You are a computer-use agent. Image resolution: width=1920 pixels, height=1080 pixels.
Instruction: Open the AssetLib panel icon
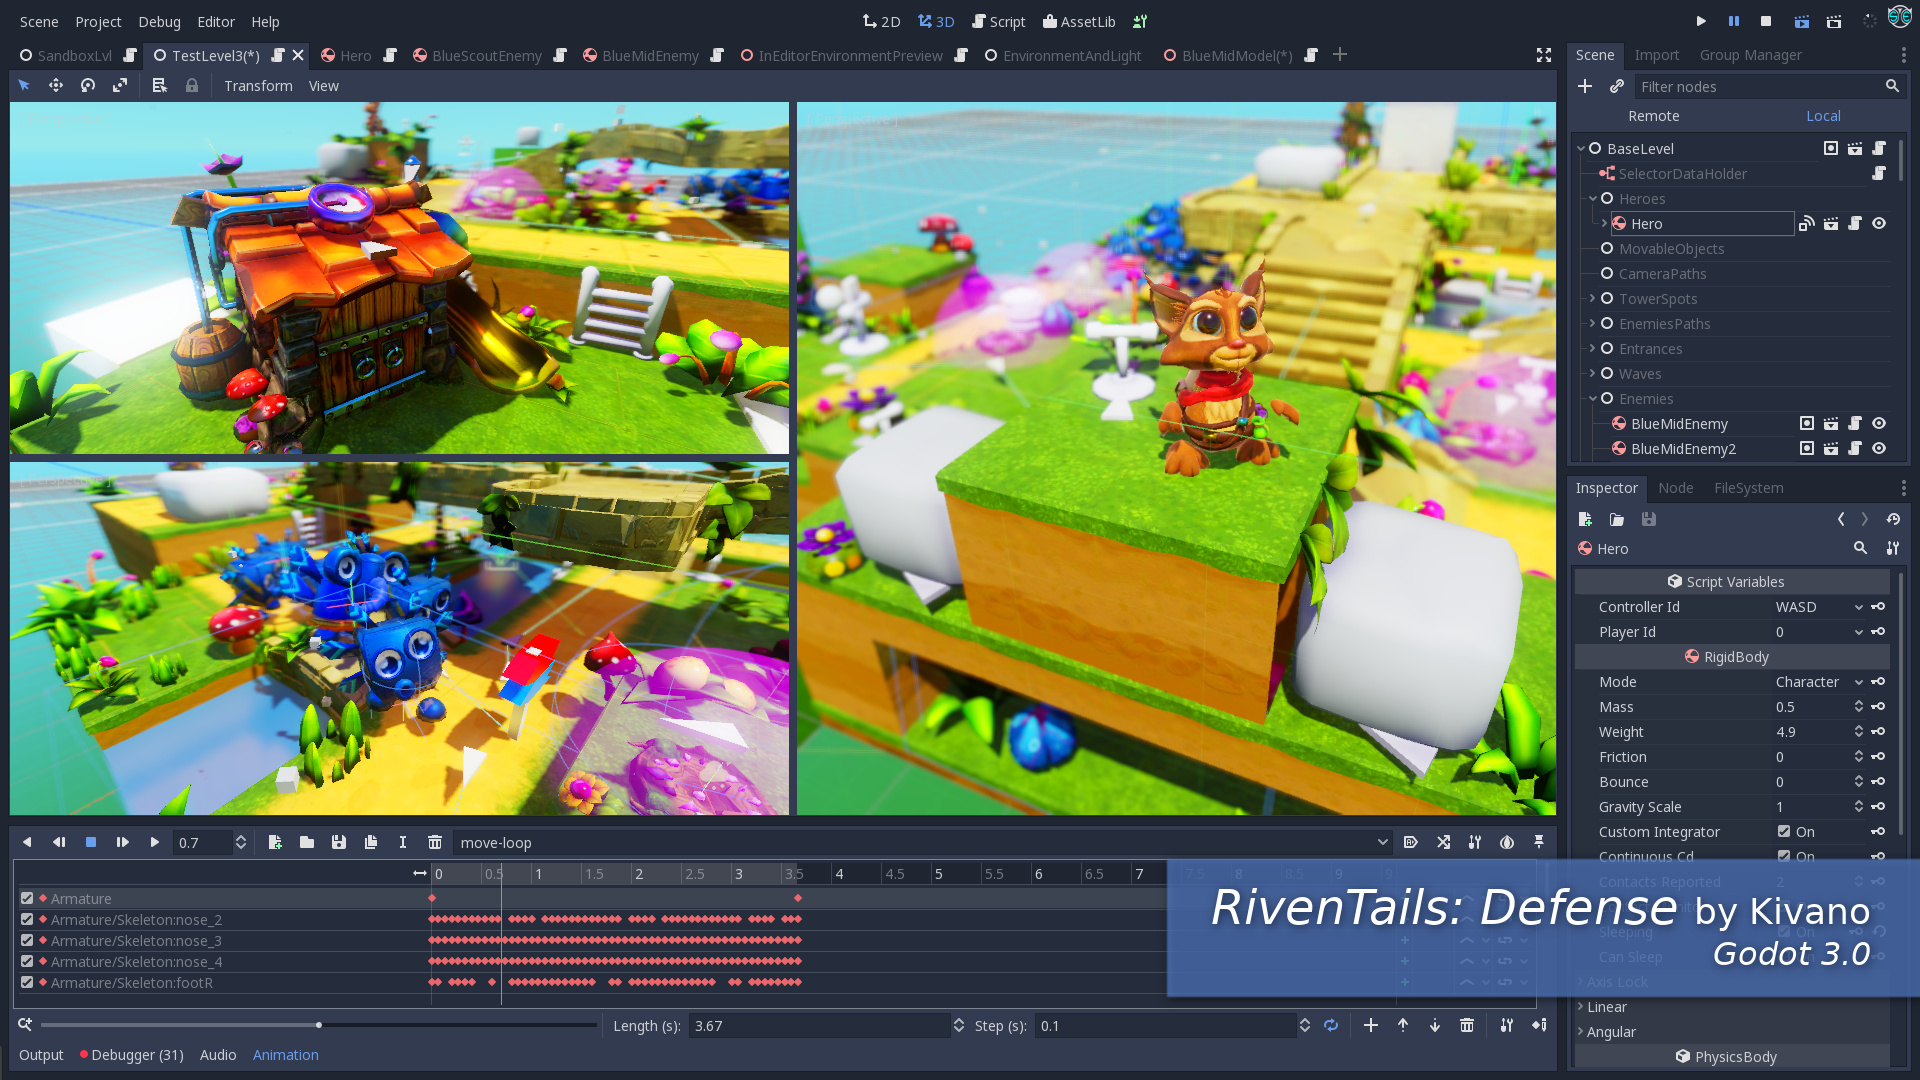point(1079,20)
